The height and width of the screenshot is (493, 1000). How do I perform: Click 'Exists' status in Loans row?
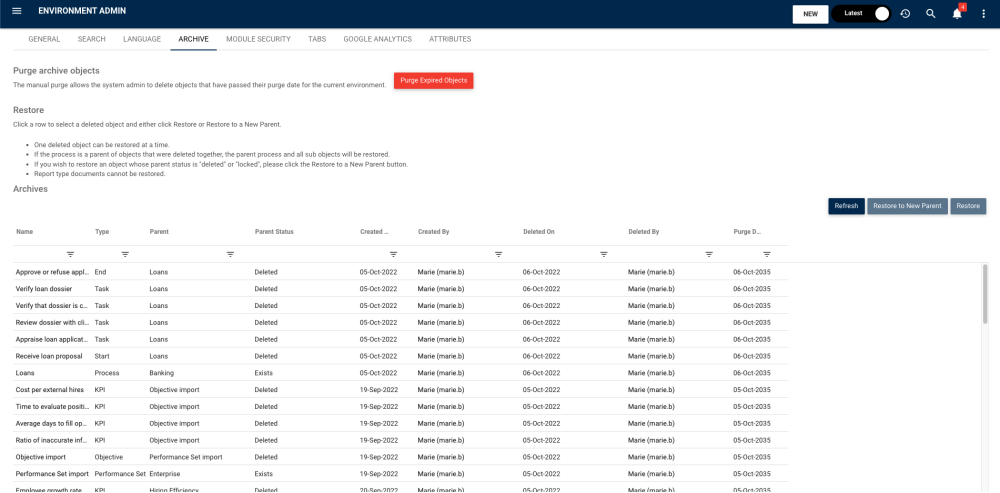click(x=263, y=372)
